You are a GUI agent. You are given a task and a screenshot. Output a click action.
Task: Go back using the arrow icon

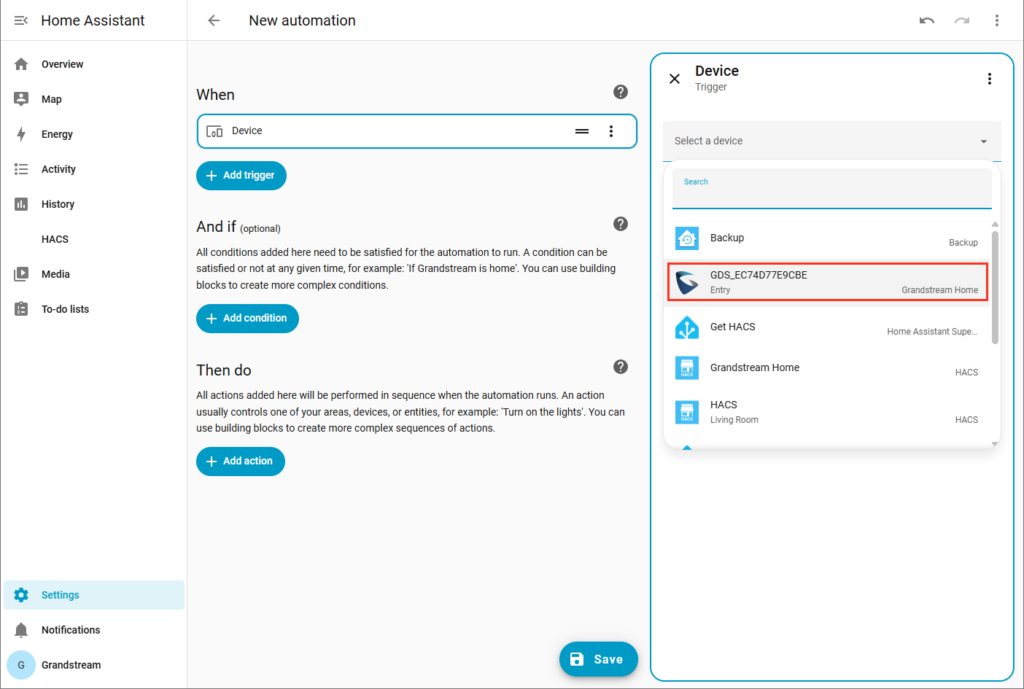[x=214, y=20]
